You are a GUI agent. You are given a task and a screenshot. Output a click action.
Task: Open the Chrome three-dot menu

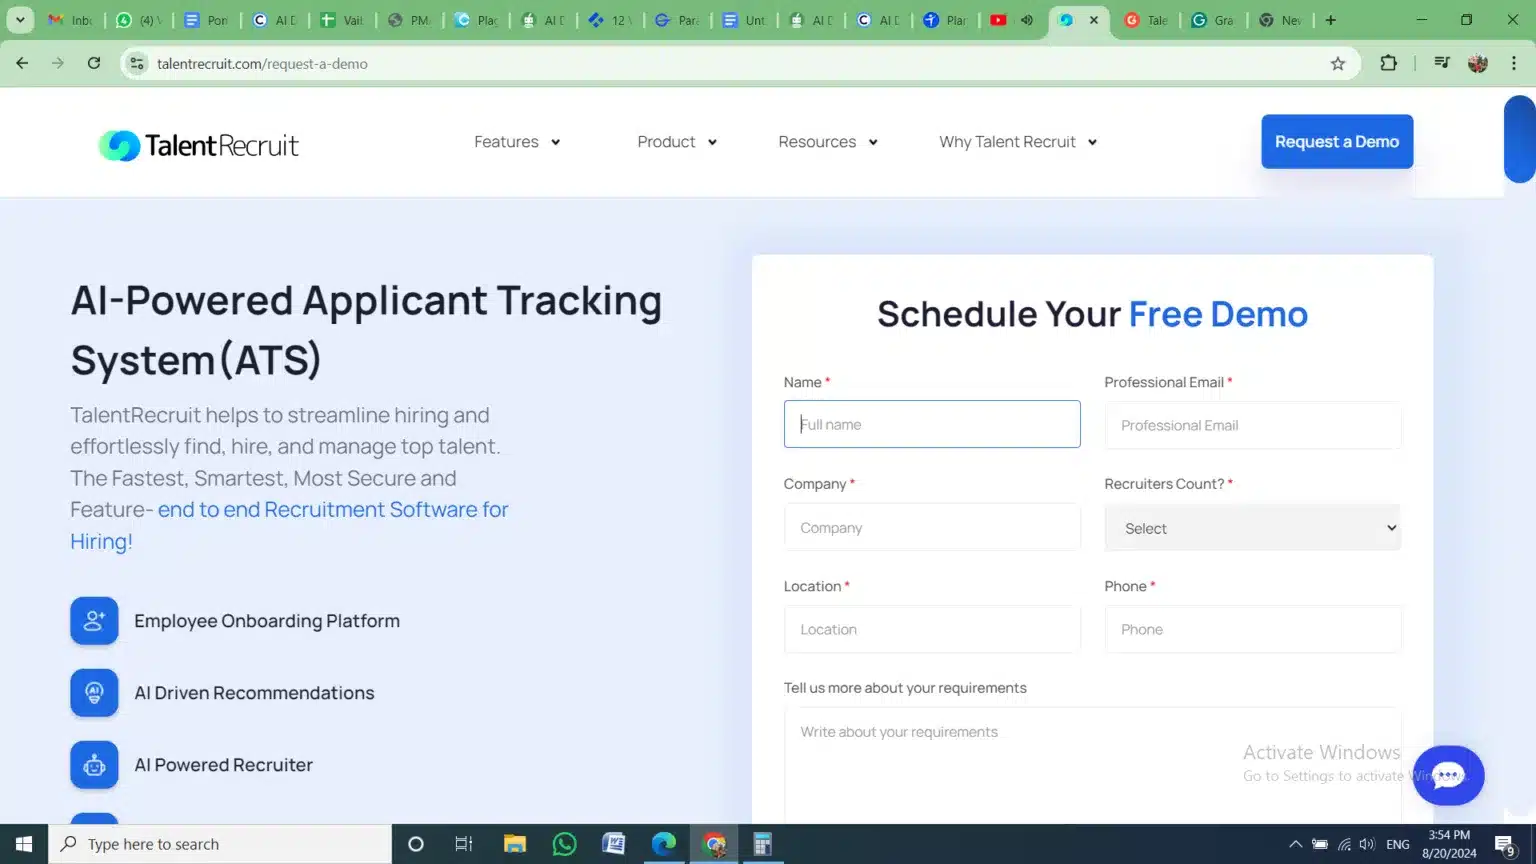[x=1514, y=63]
